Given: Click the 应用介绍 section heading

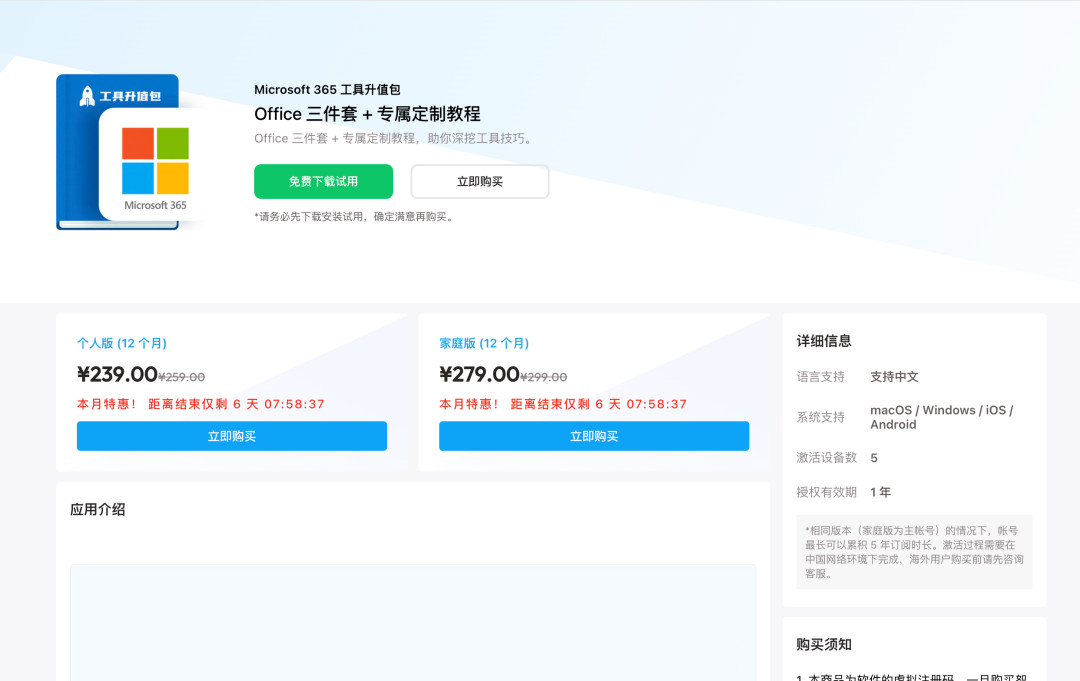Looking at the screenshot, I should click(98, 510).
